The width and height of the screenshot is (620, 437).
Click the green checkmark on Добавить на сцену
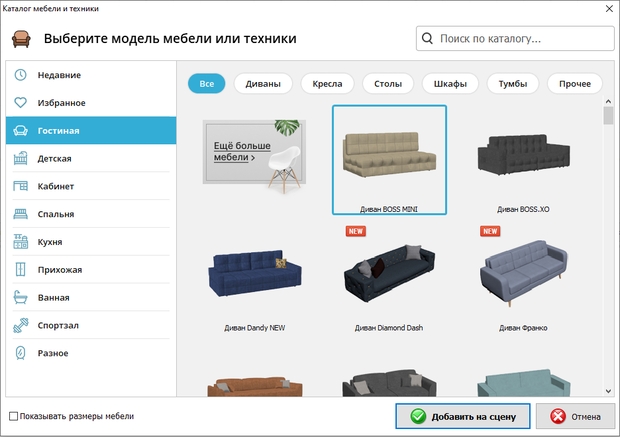[418, 416]
